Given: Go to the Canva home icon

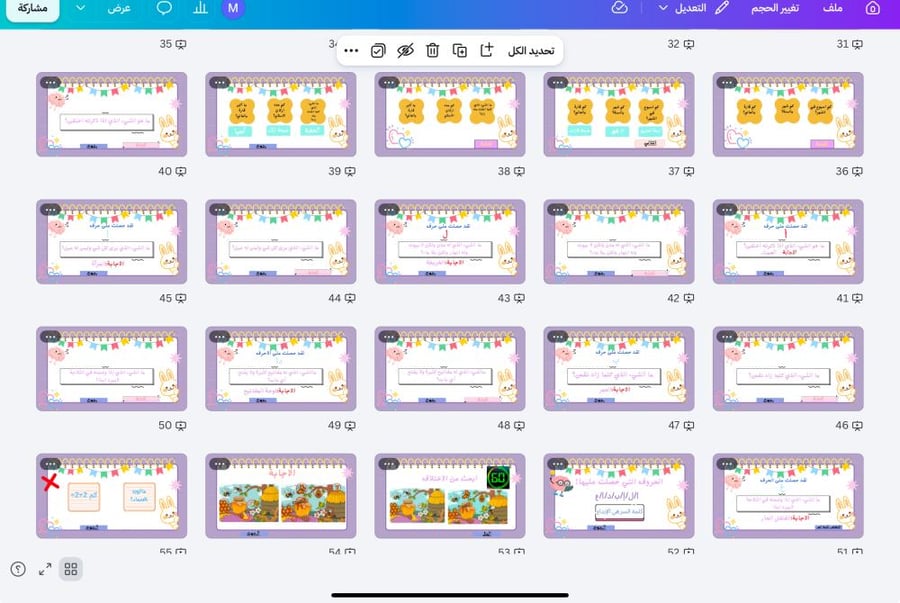Looking at the screenshot, I should (872, 8).
